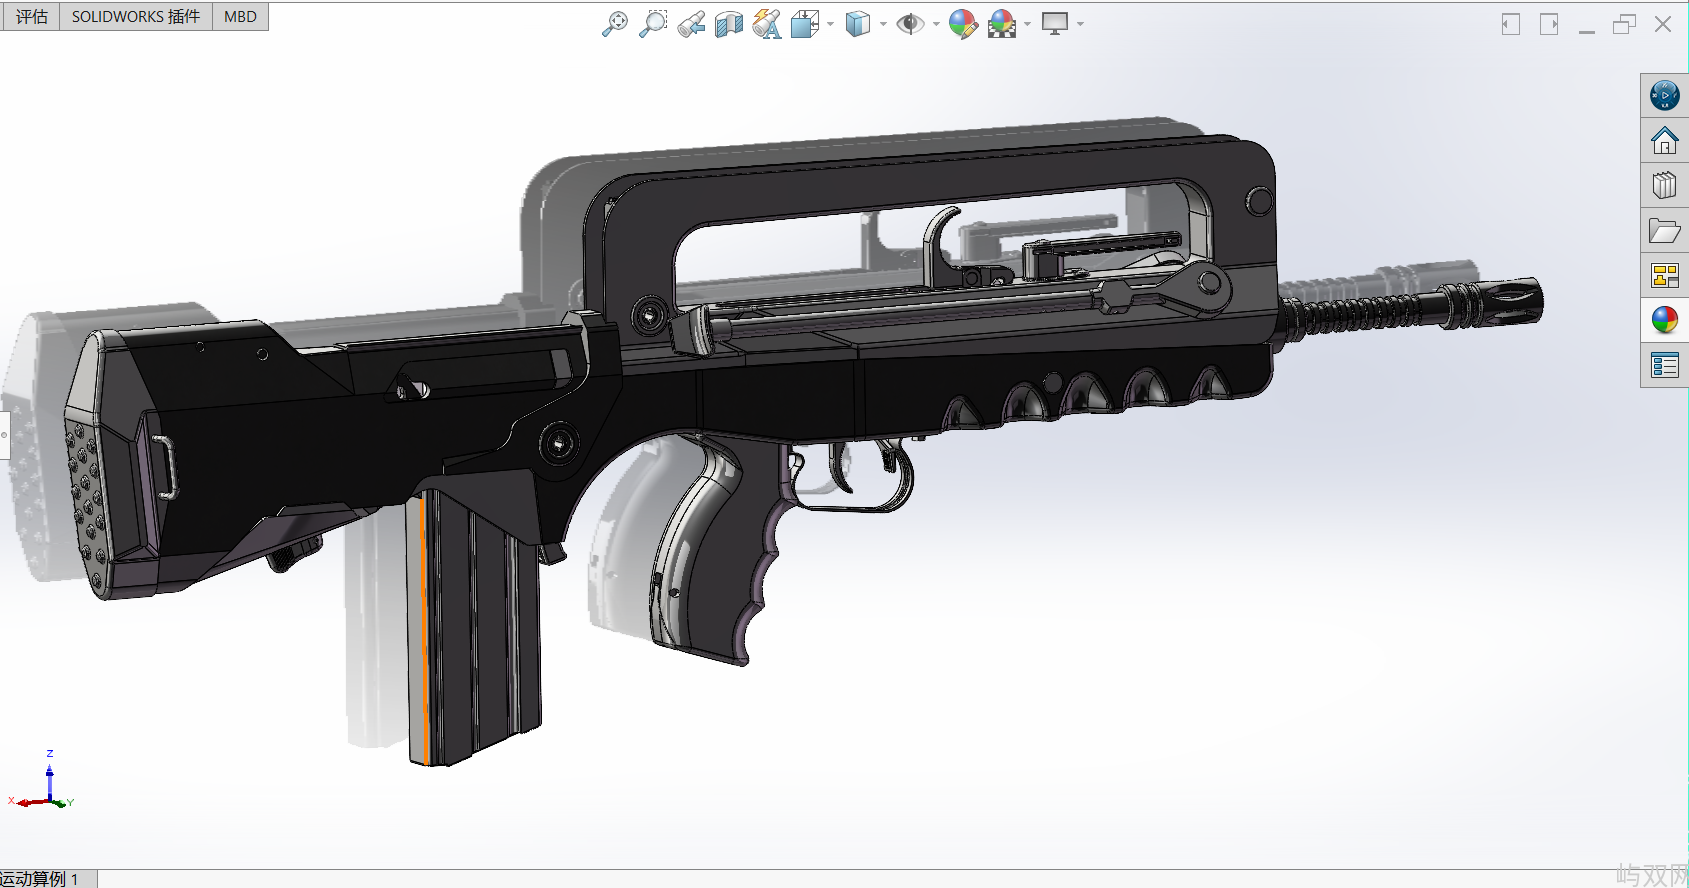
Task: Expand the View Settings dropdown arrow
Action: [x=1080, y=24]
